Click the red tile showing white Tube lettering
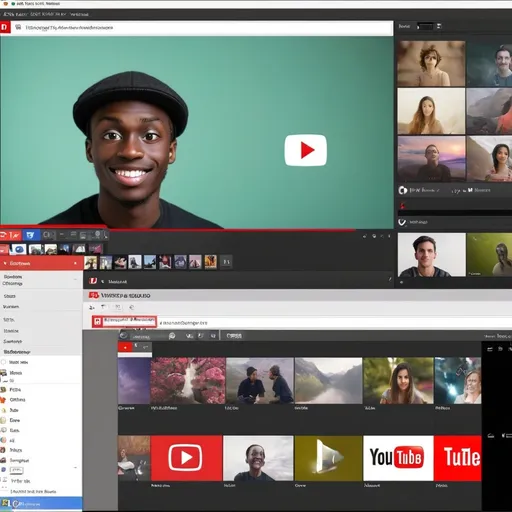 tap(458, 458)
